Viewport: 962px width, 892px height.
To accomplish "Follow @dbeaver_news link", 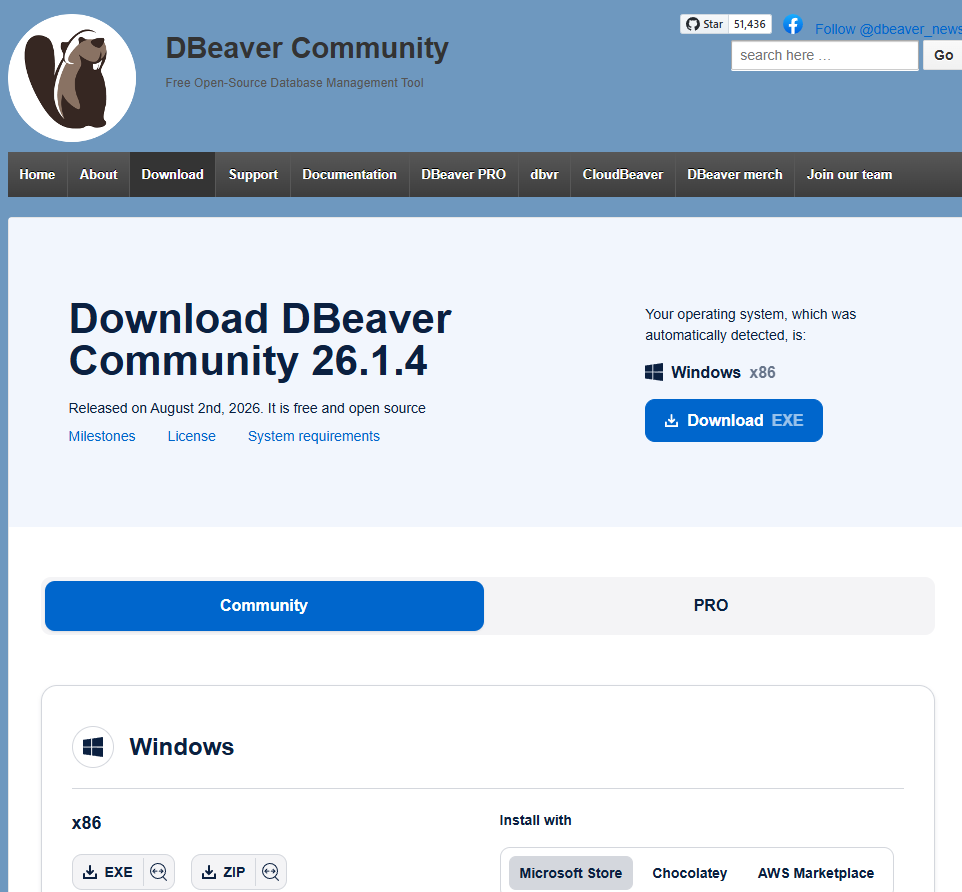I will tap(888, 29).
